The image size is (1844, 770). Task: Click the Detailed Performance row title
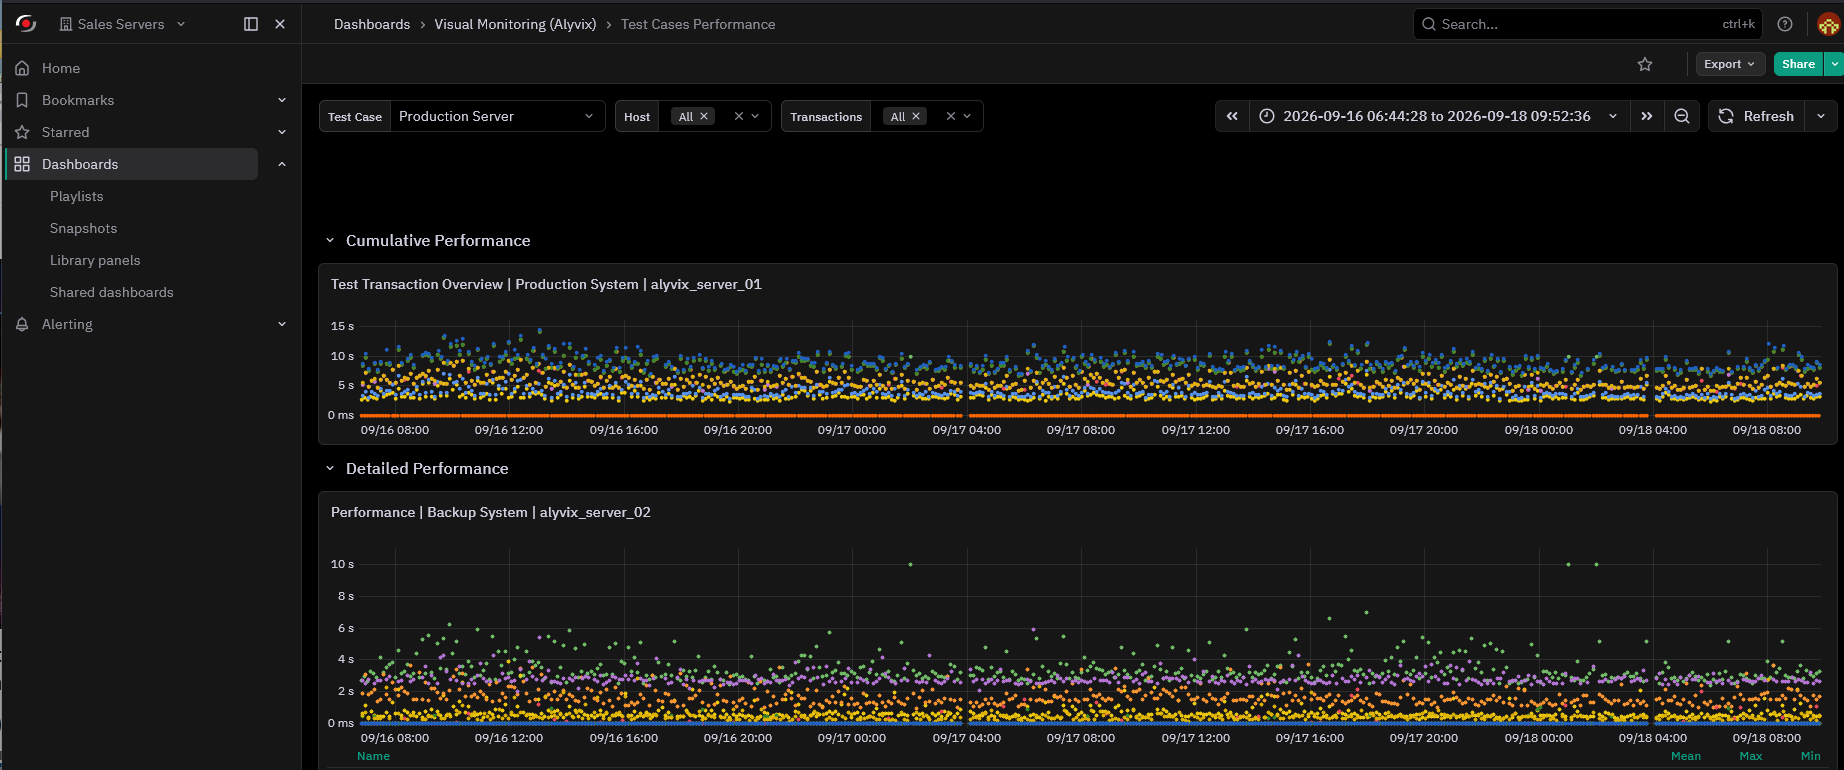coord(427,468)
